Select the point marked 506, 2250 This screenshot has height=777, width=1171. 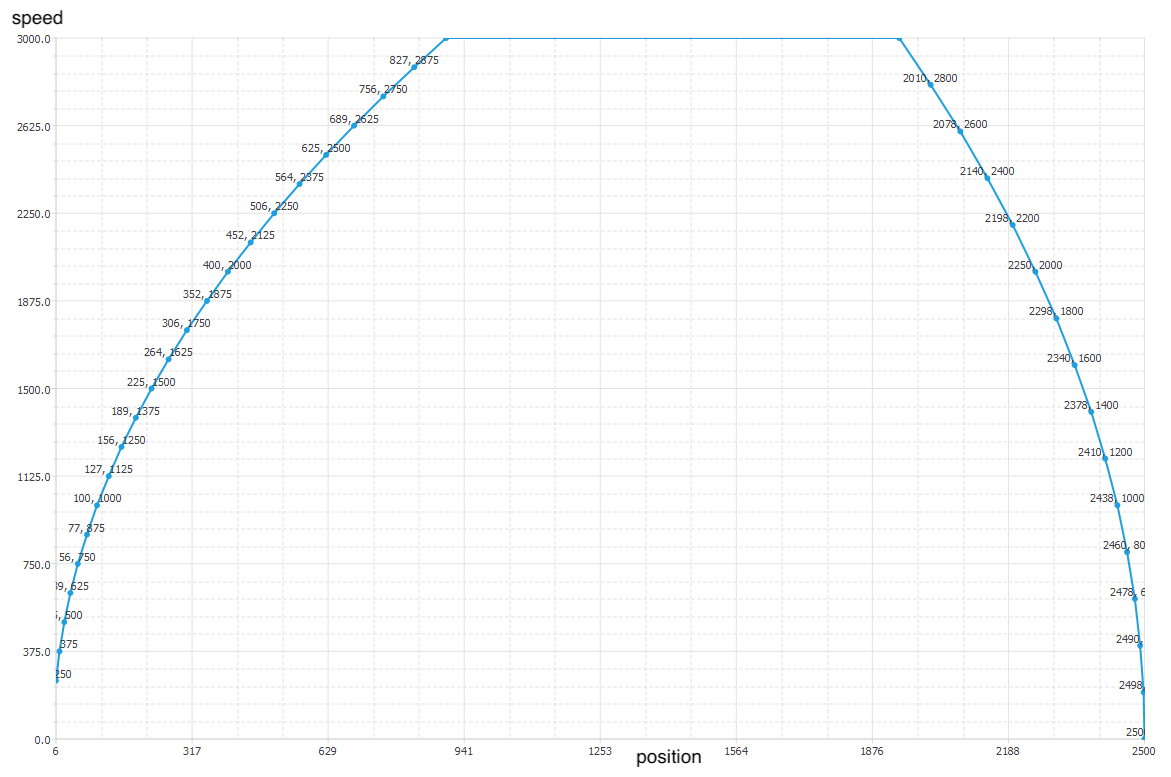tap(274, 213)
